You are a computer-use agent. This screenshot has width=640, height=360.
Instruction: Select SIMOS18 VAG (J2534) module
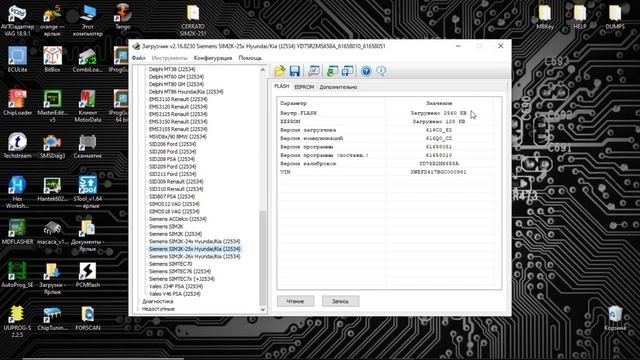click(x=174, y=211)
